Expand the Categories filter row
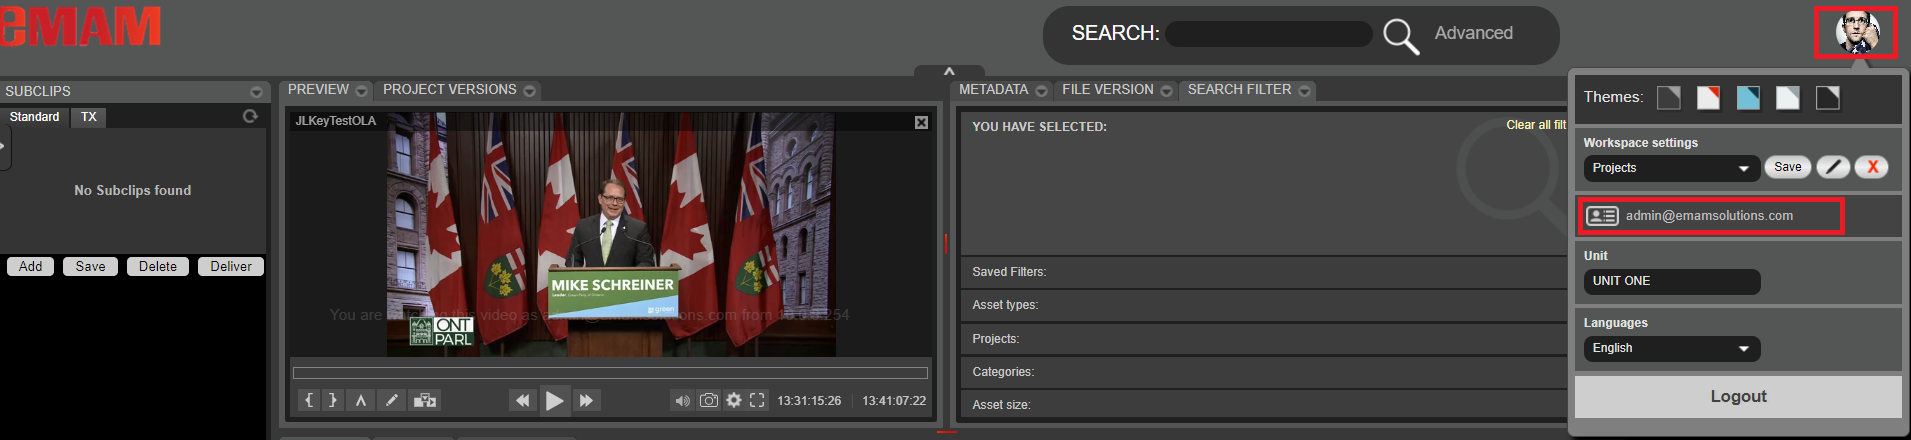 [1264, 372]
